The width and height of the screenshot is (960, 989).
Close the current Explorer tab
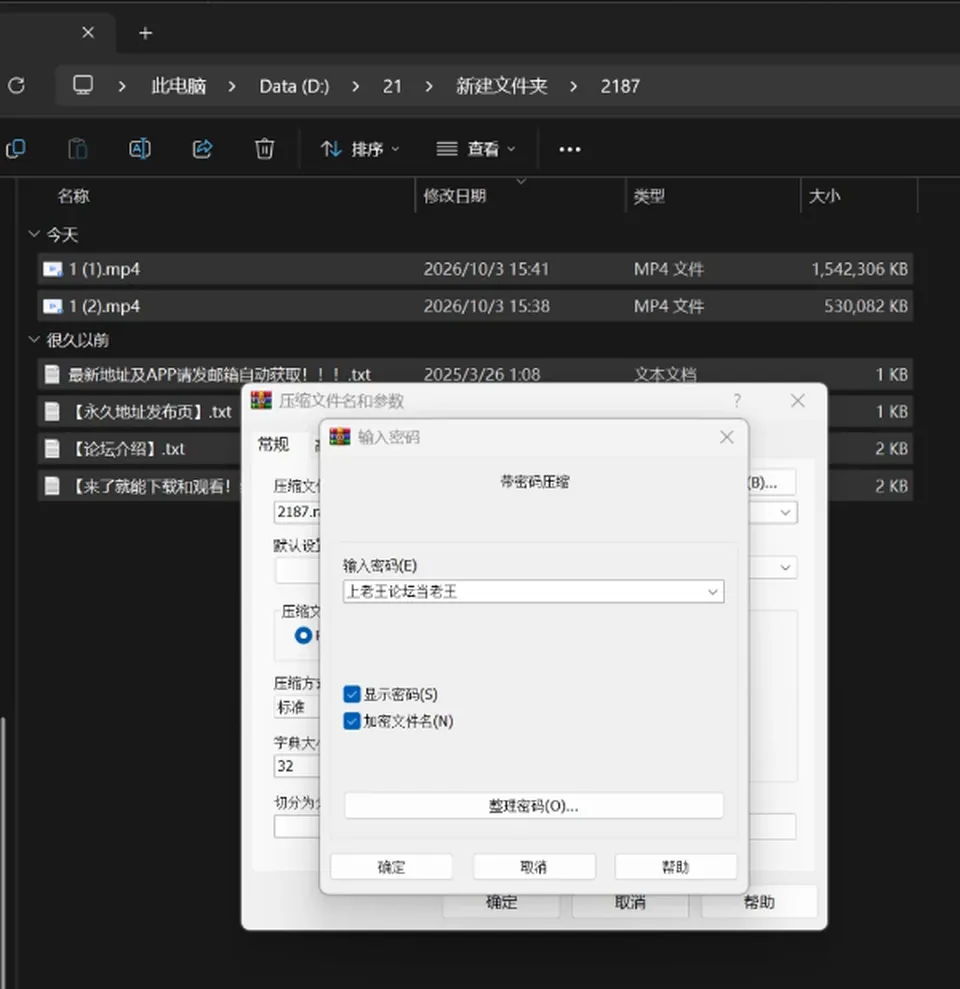pos(88,32)
